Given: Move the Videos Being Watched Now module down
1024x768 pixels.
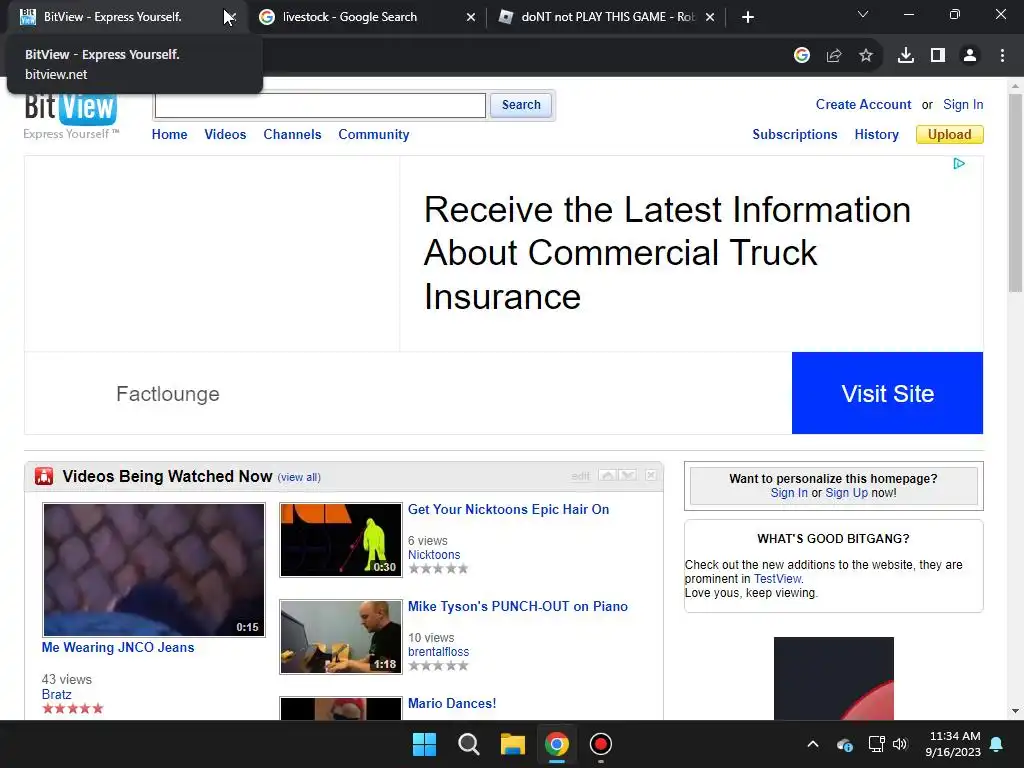Looking at the screenshot, I should [628, 475].
